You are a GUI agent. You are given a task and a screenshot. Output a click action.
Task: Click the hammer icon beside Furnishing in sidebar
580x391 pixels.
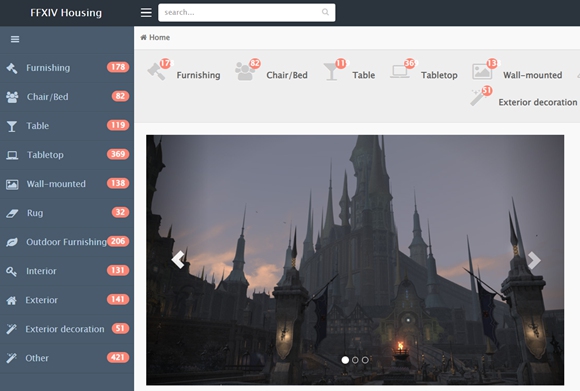[12, 68]
